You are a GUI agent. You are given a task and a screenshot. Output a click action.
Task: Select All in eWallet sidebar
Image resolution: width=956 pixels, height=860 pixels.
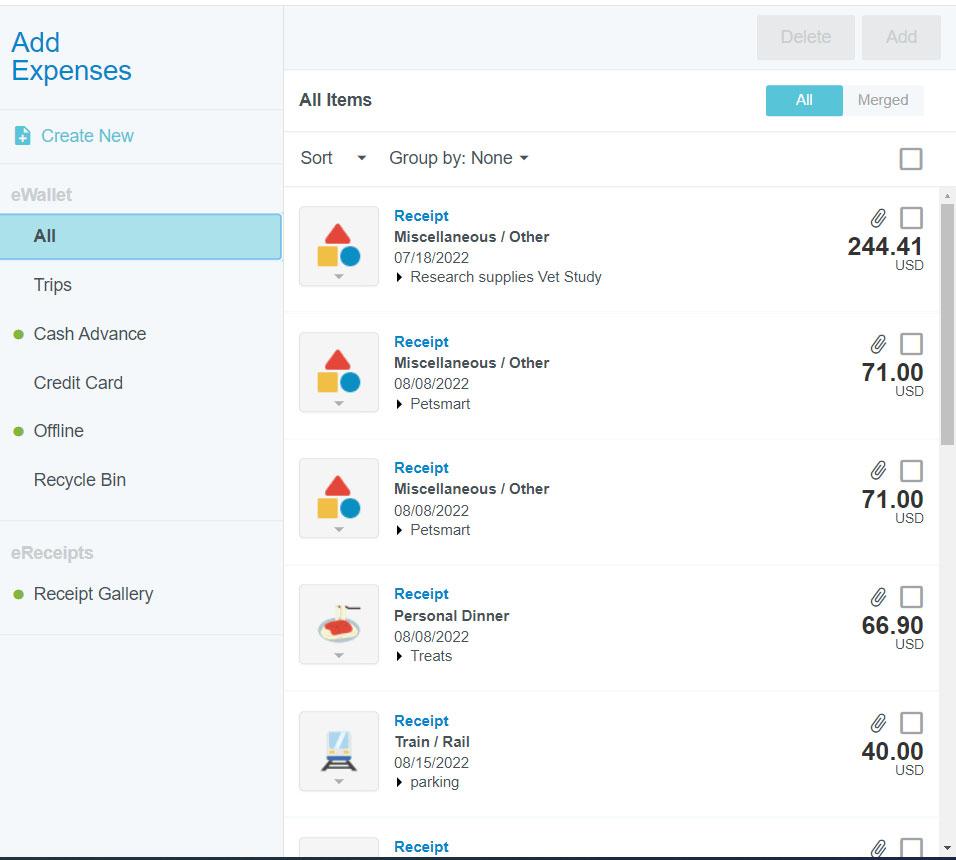tap(141, 236)
